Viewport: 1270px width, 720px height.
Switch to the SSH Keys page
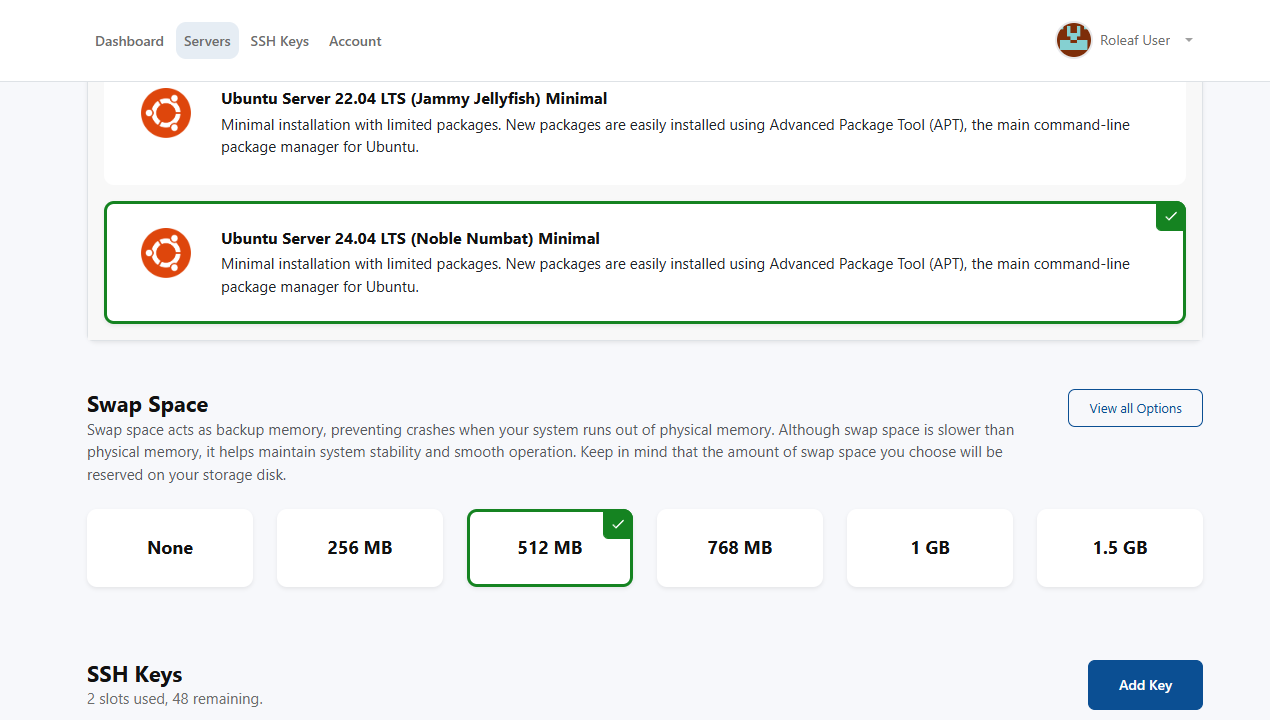279,41
